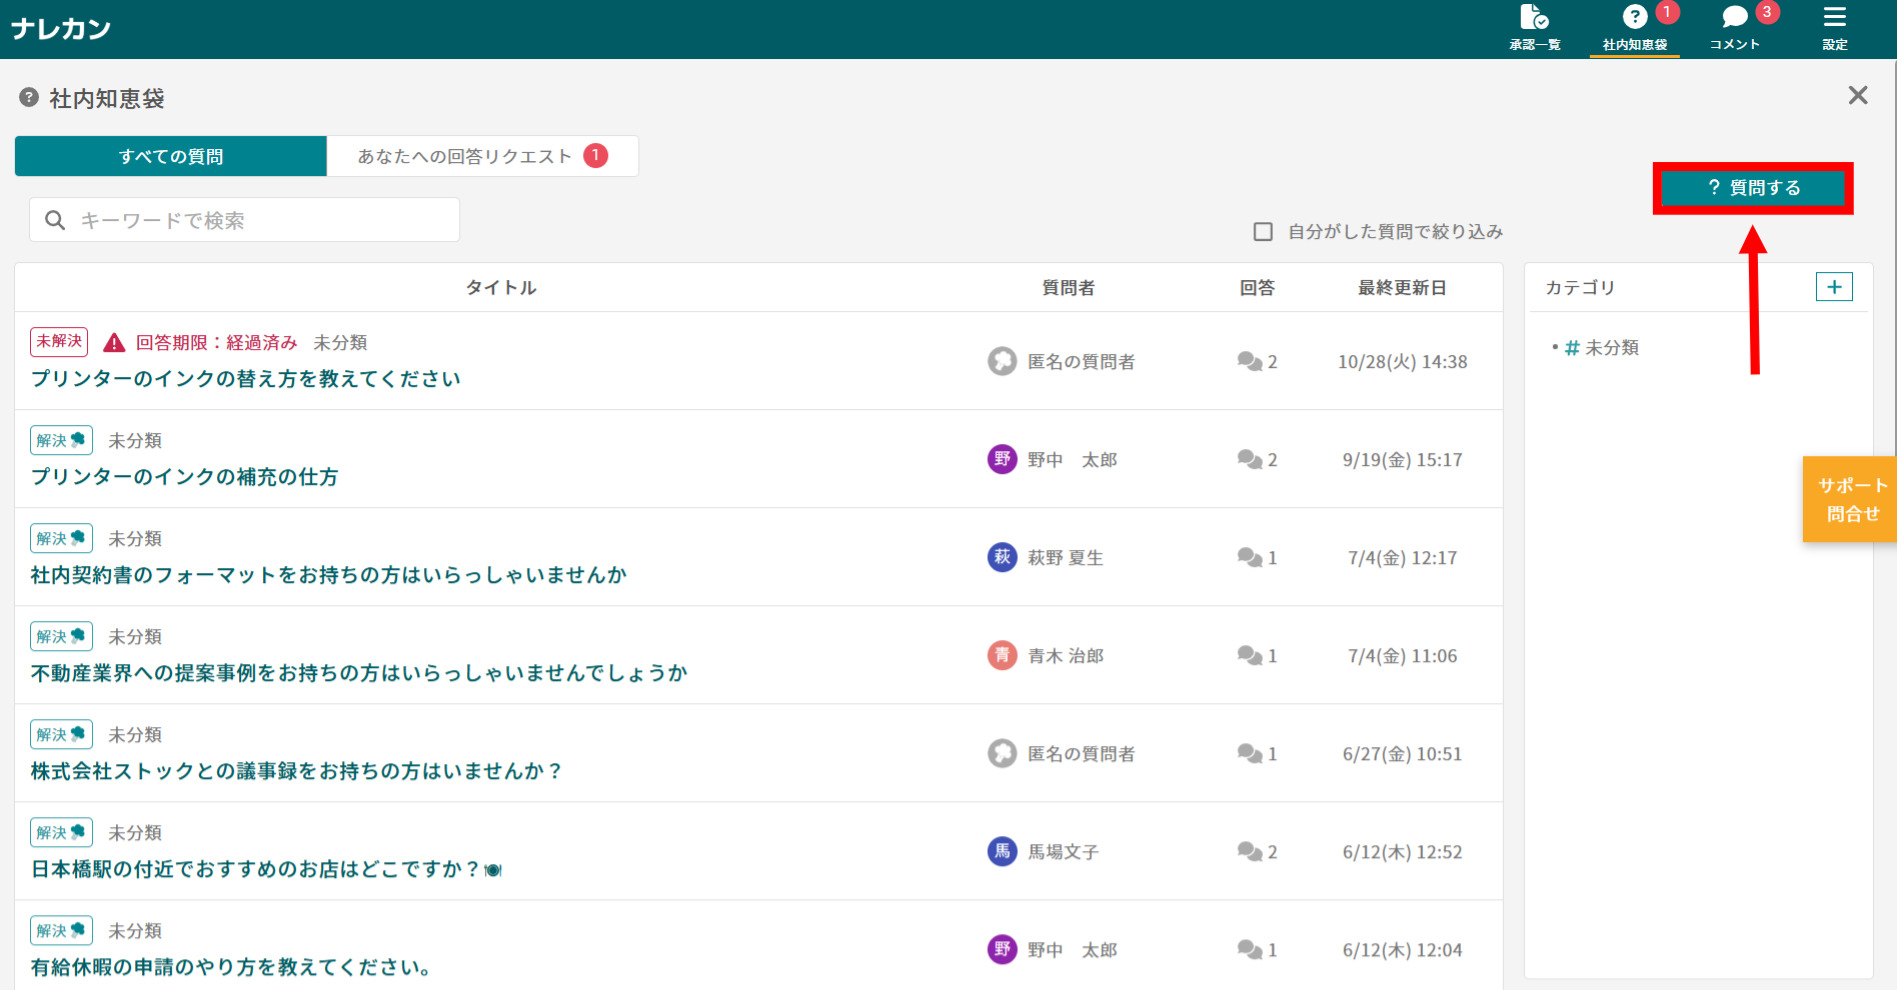The image size is (1897, 990).
Task: Click the キーワードで検索 search field
Action: click(245, 220)
